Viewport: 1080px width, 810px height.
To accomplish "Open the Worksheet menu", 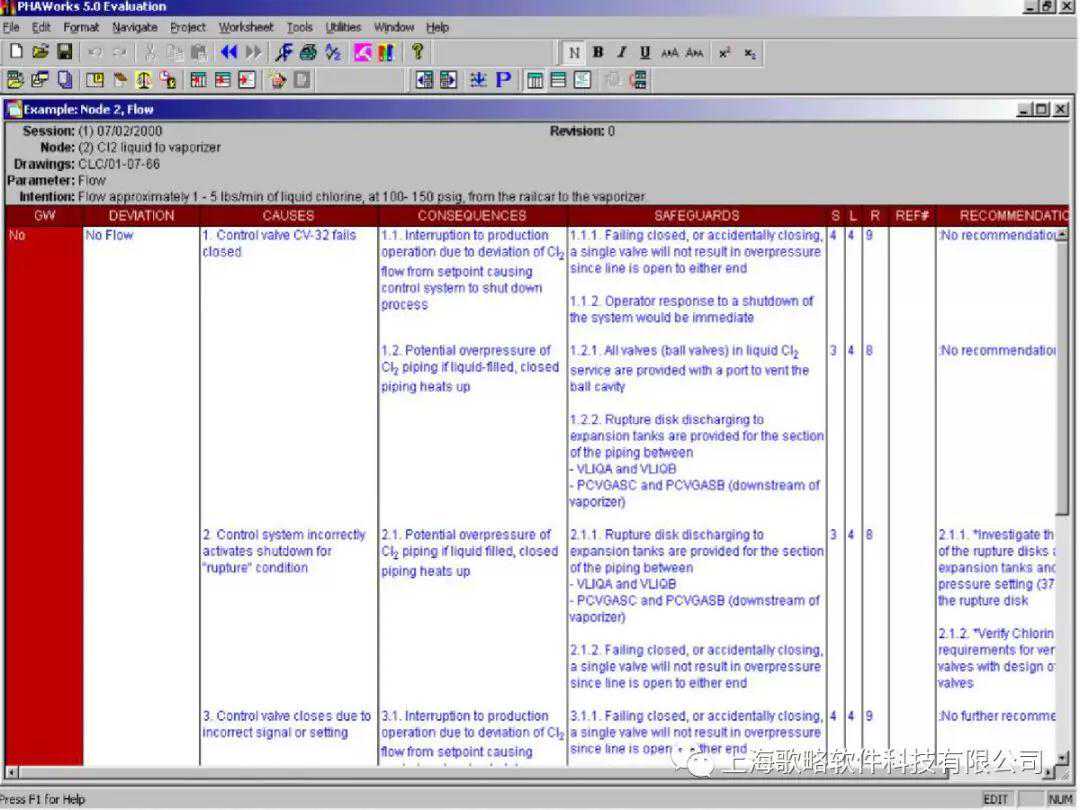I will (246, 27).
